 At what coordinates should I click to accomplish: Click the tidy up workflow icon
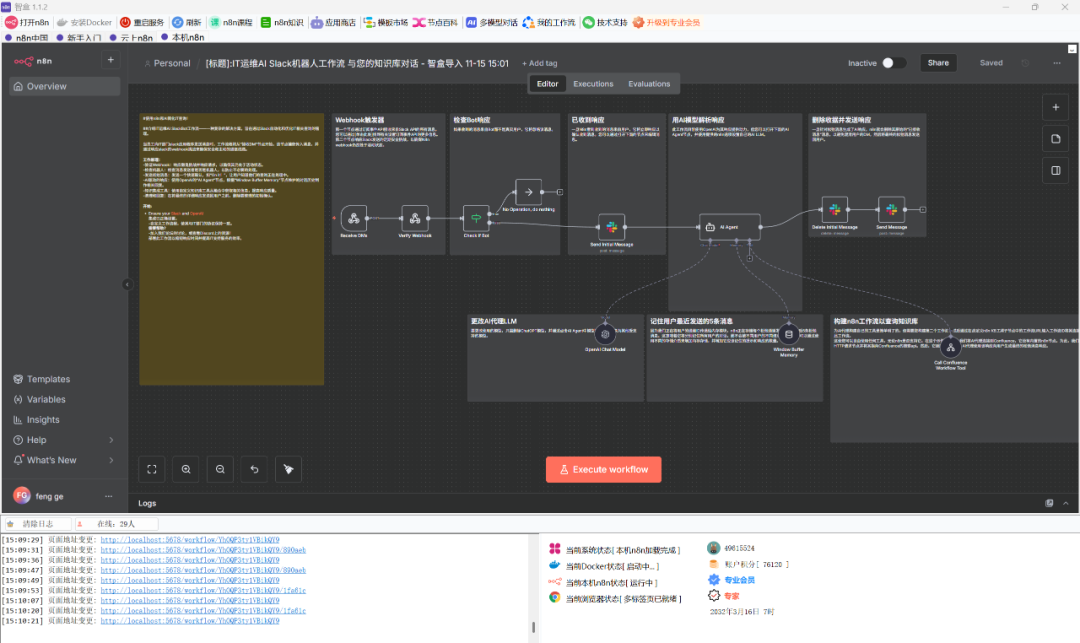click(287, 468)
